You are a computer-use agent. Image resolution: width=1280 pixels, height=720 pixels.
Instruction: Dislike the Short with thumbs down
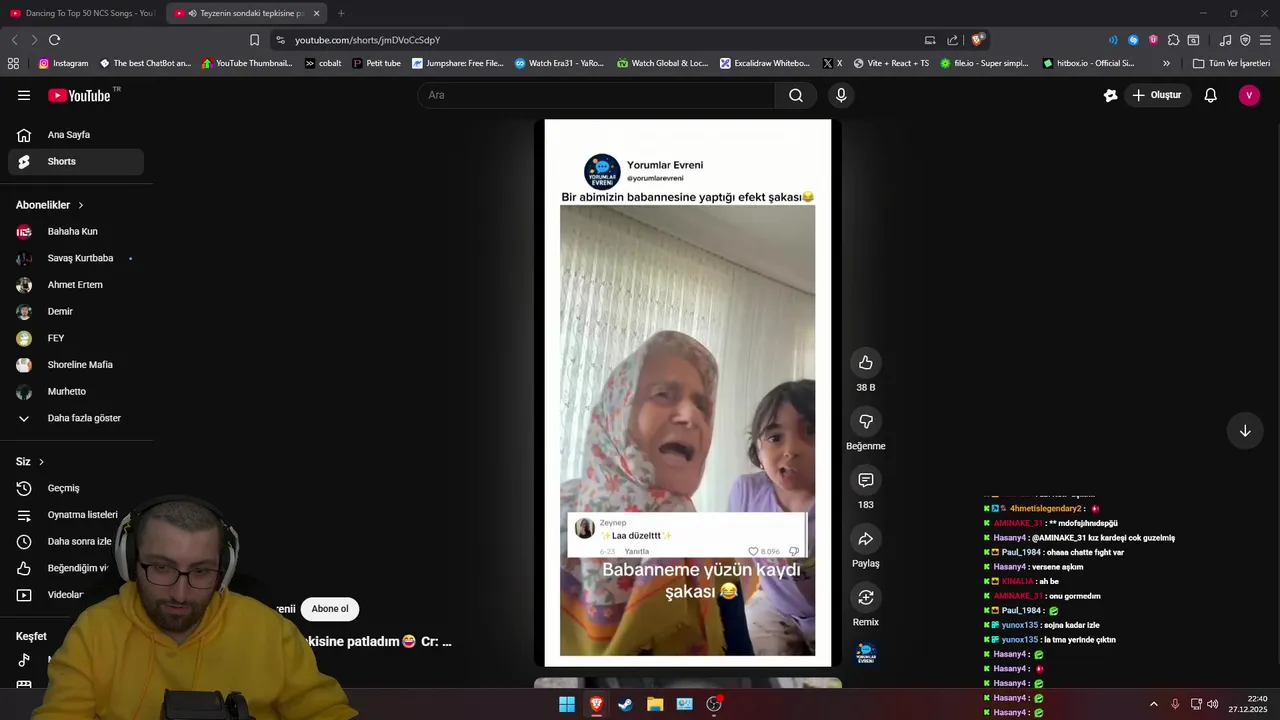[866, 421]
